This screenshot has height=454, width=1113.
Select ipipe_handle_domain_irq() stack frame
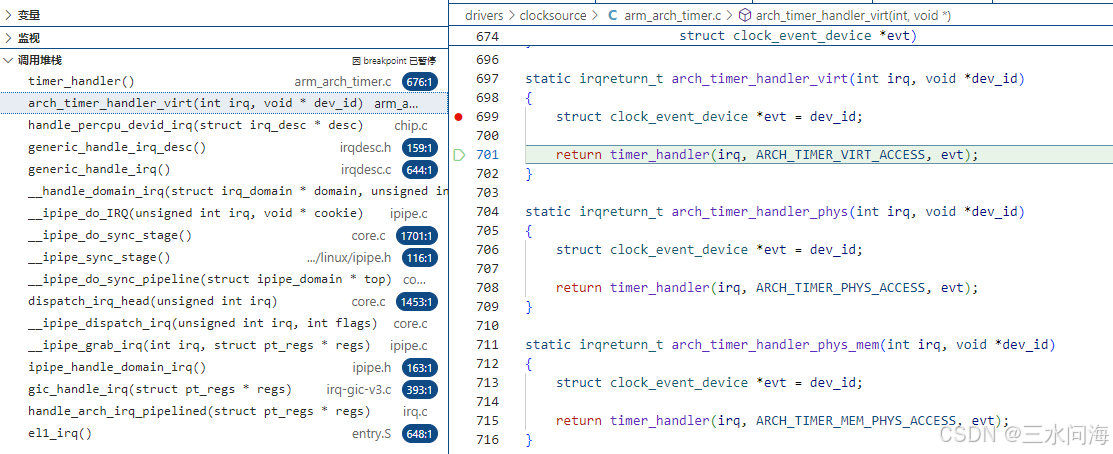224,367
